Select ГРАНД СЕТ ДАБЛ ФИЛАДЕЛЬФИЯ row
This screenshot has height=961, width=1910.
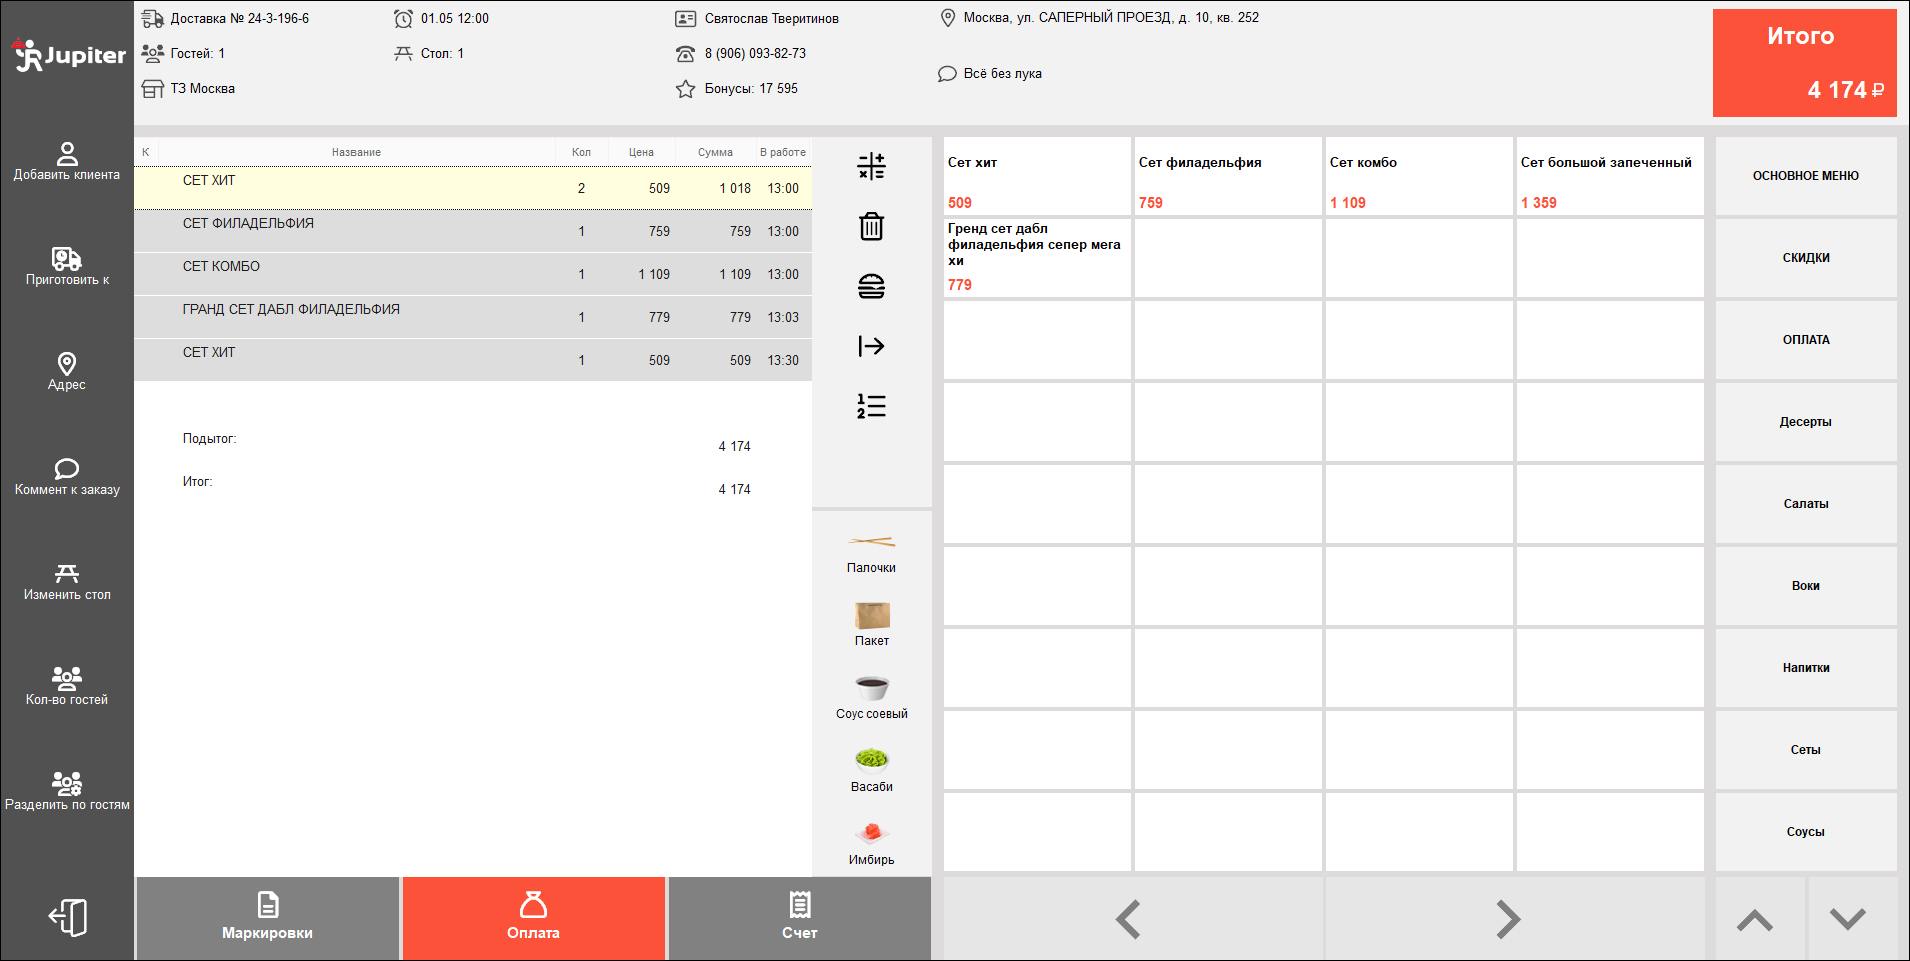[473, 317]
